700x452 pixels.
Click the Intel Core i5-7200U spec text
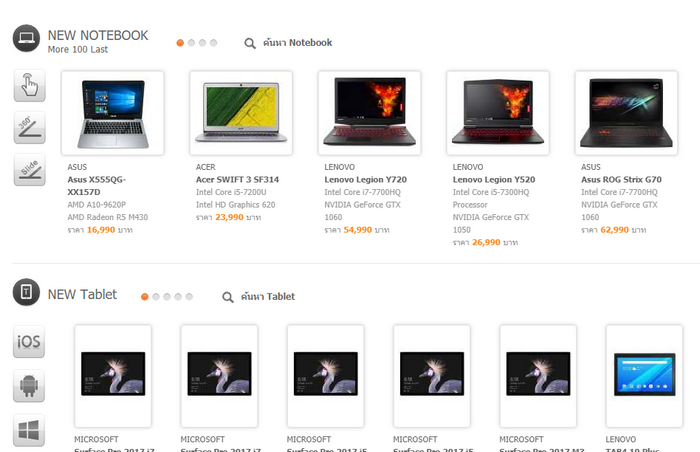[x=231, y=192]
